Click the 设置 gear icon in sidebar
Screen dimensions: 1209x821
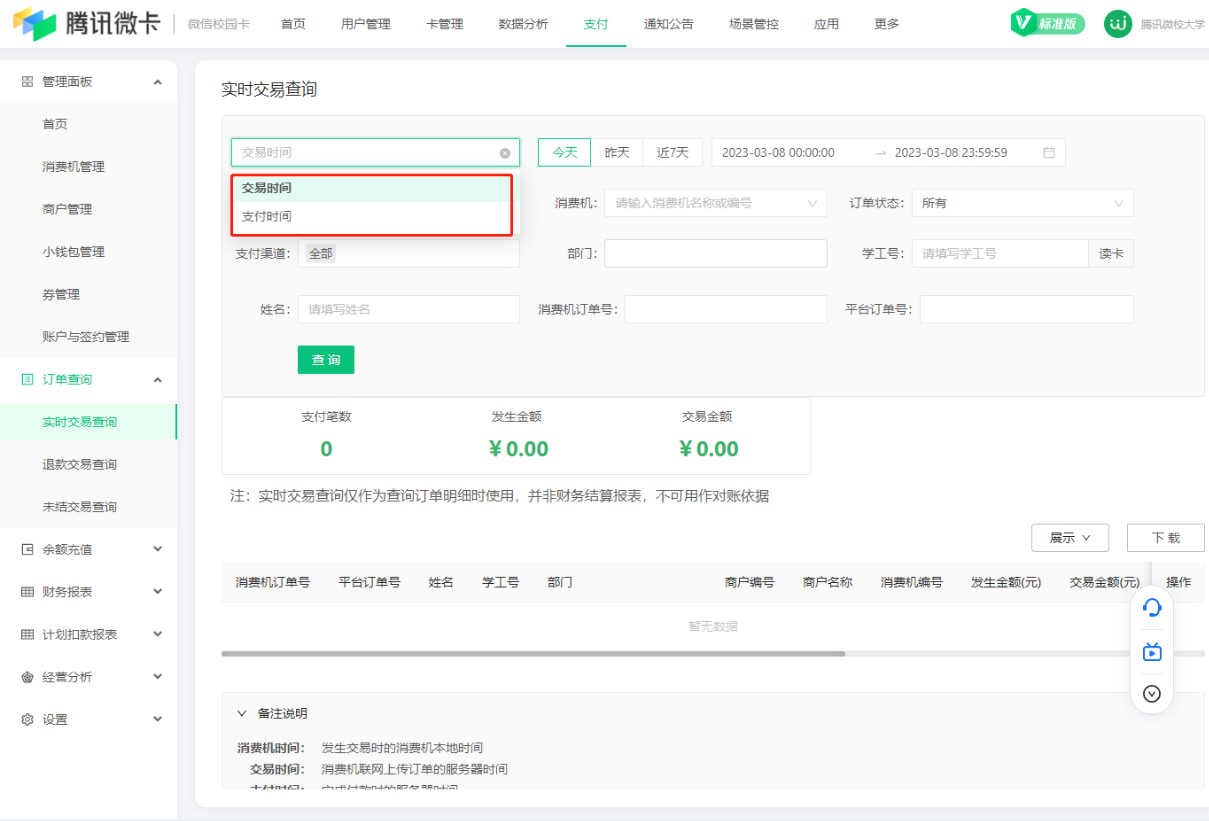[27, 720]
